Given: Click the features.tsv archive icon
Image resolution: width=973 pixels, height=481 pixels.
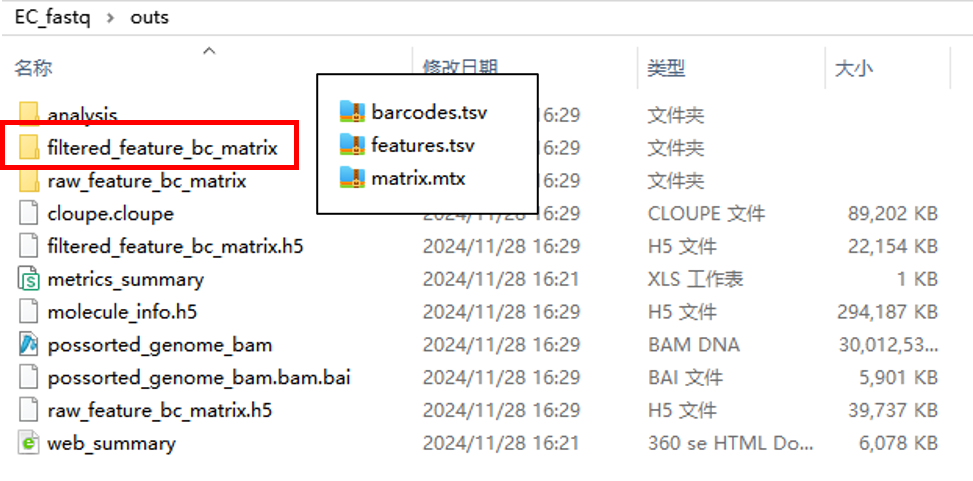Looking at the screenshot, I should point(352,145).
